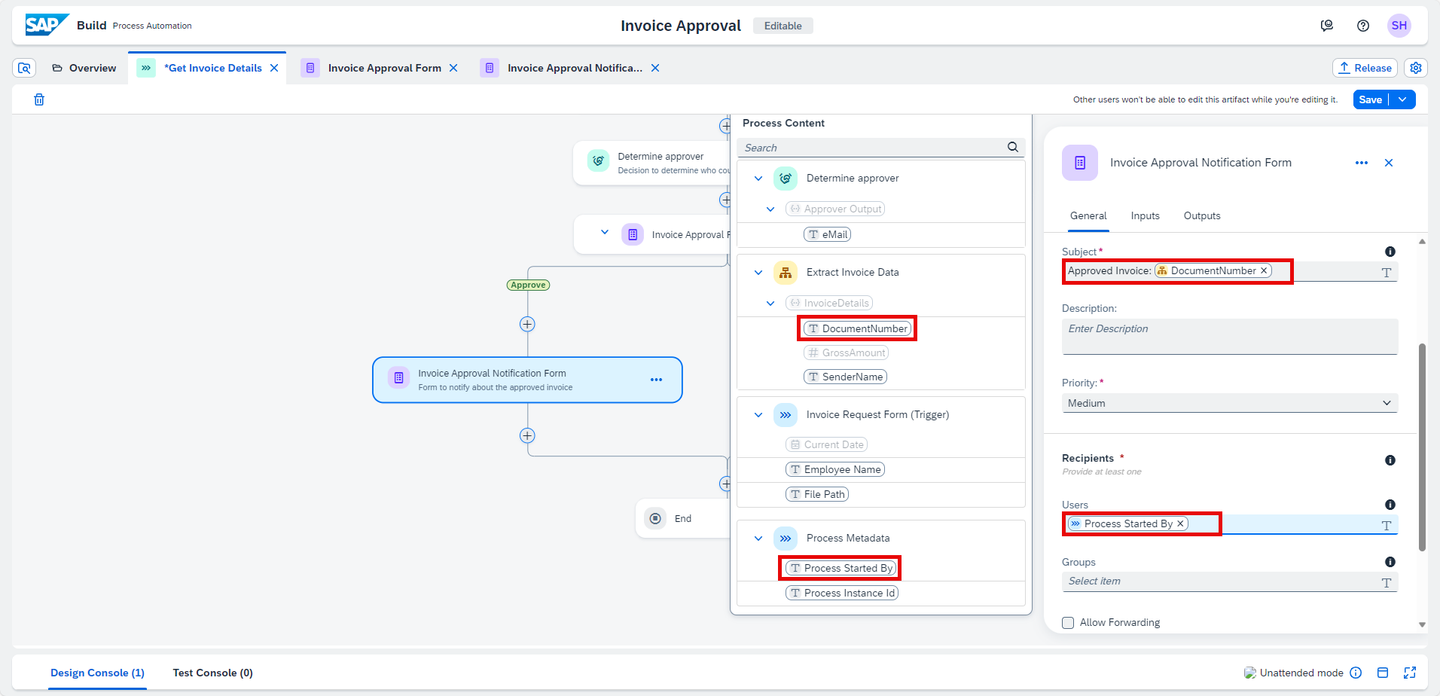Click the text T icon in Subject field

tap(1386, 272)
